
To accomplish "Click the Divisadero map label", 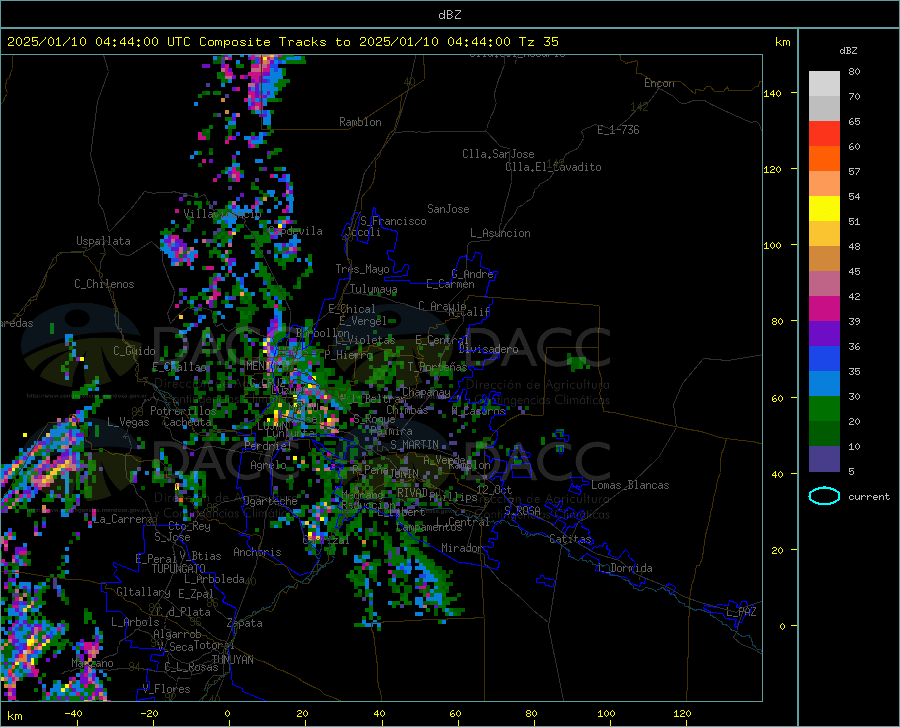I will (488, 349).
